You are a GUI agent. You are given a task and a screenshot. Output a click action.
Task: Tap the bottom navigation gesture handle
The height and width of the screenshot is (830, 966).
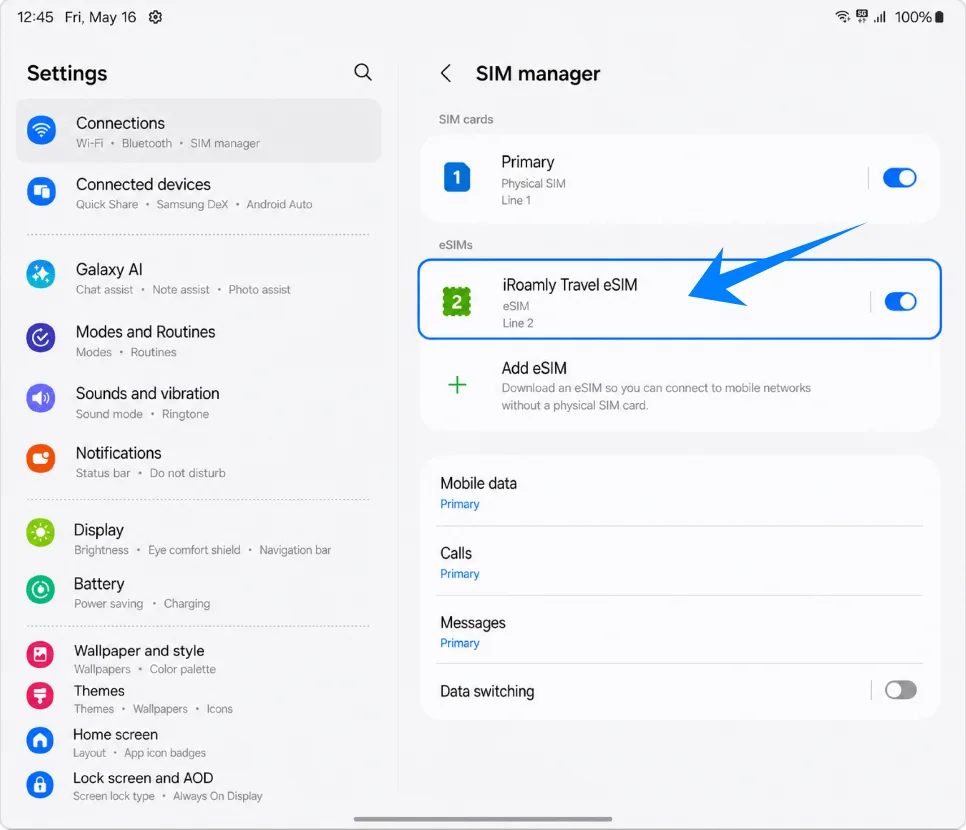(x=482, y=819)
